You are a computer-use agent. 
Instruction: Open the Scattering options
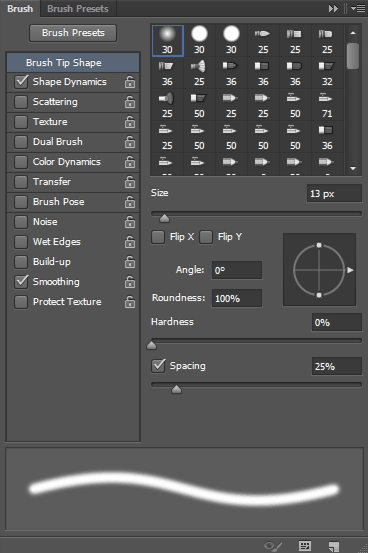55,102
